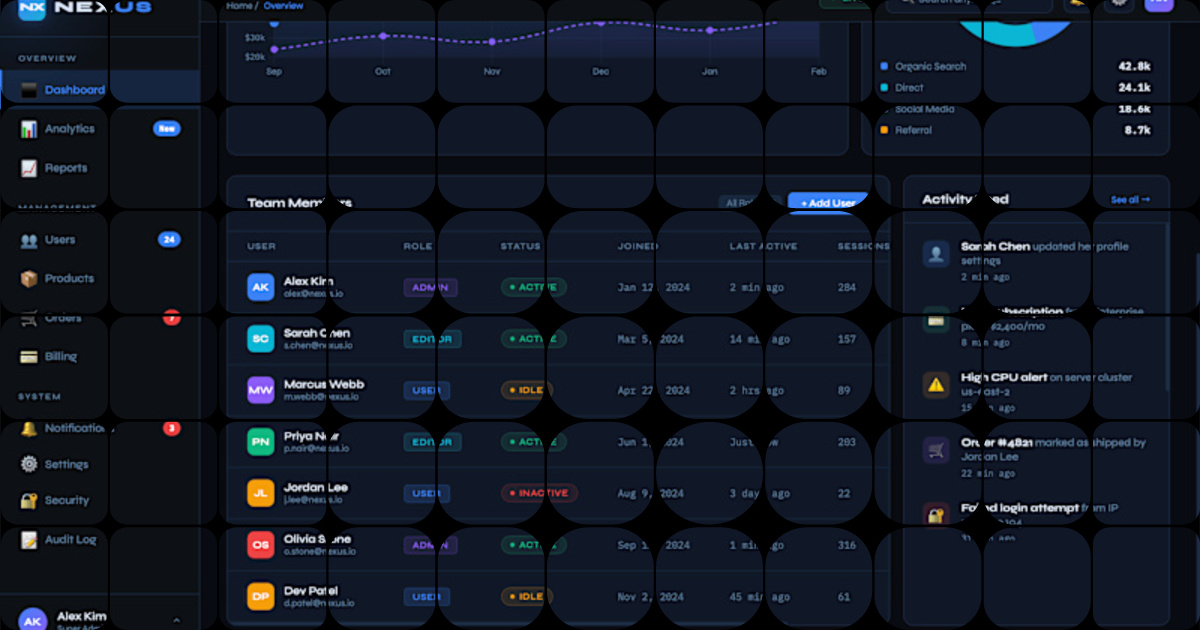Click the bell icon in the top bar
The width and height of the screenshot is (1200, 630).
tap(1077, 3)
